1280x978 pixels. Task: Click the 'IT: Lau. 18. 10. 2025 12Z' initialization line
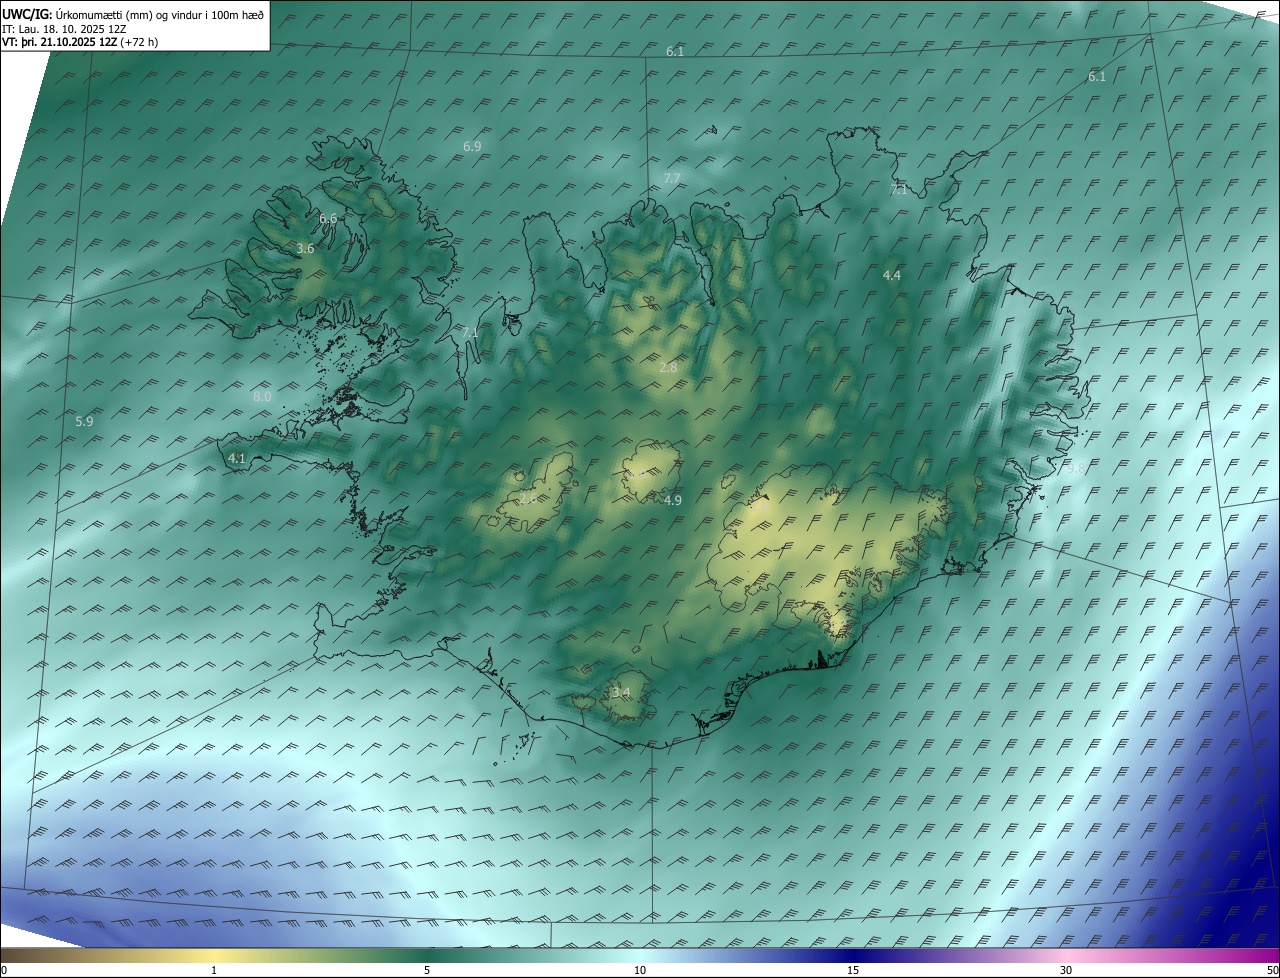point(64,28)
